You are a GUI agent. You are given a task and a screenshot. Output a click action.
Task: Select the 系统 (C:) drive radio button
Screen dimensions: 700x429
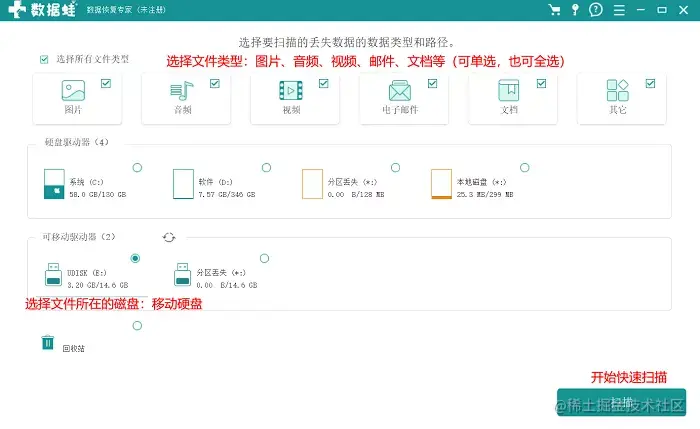(138, 167)
